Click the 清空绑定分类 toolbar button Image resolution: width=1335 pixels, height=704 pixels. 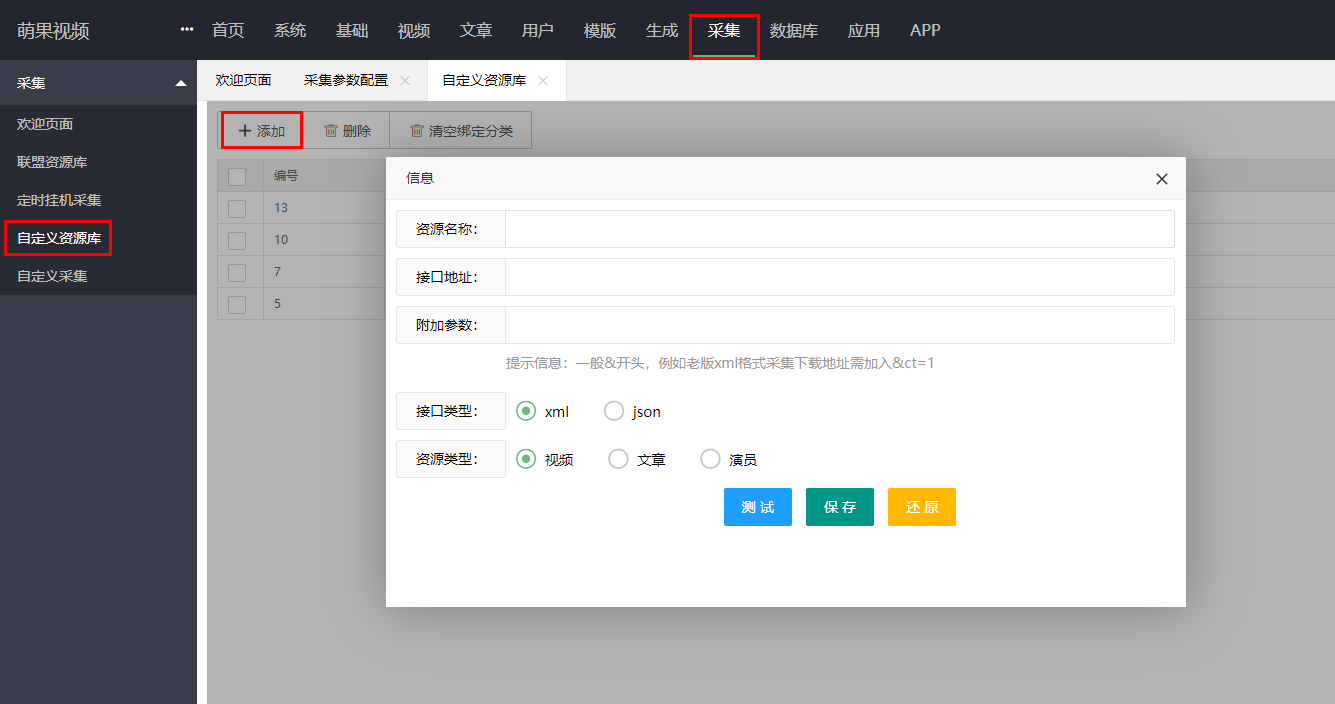(461, 131)
